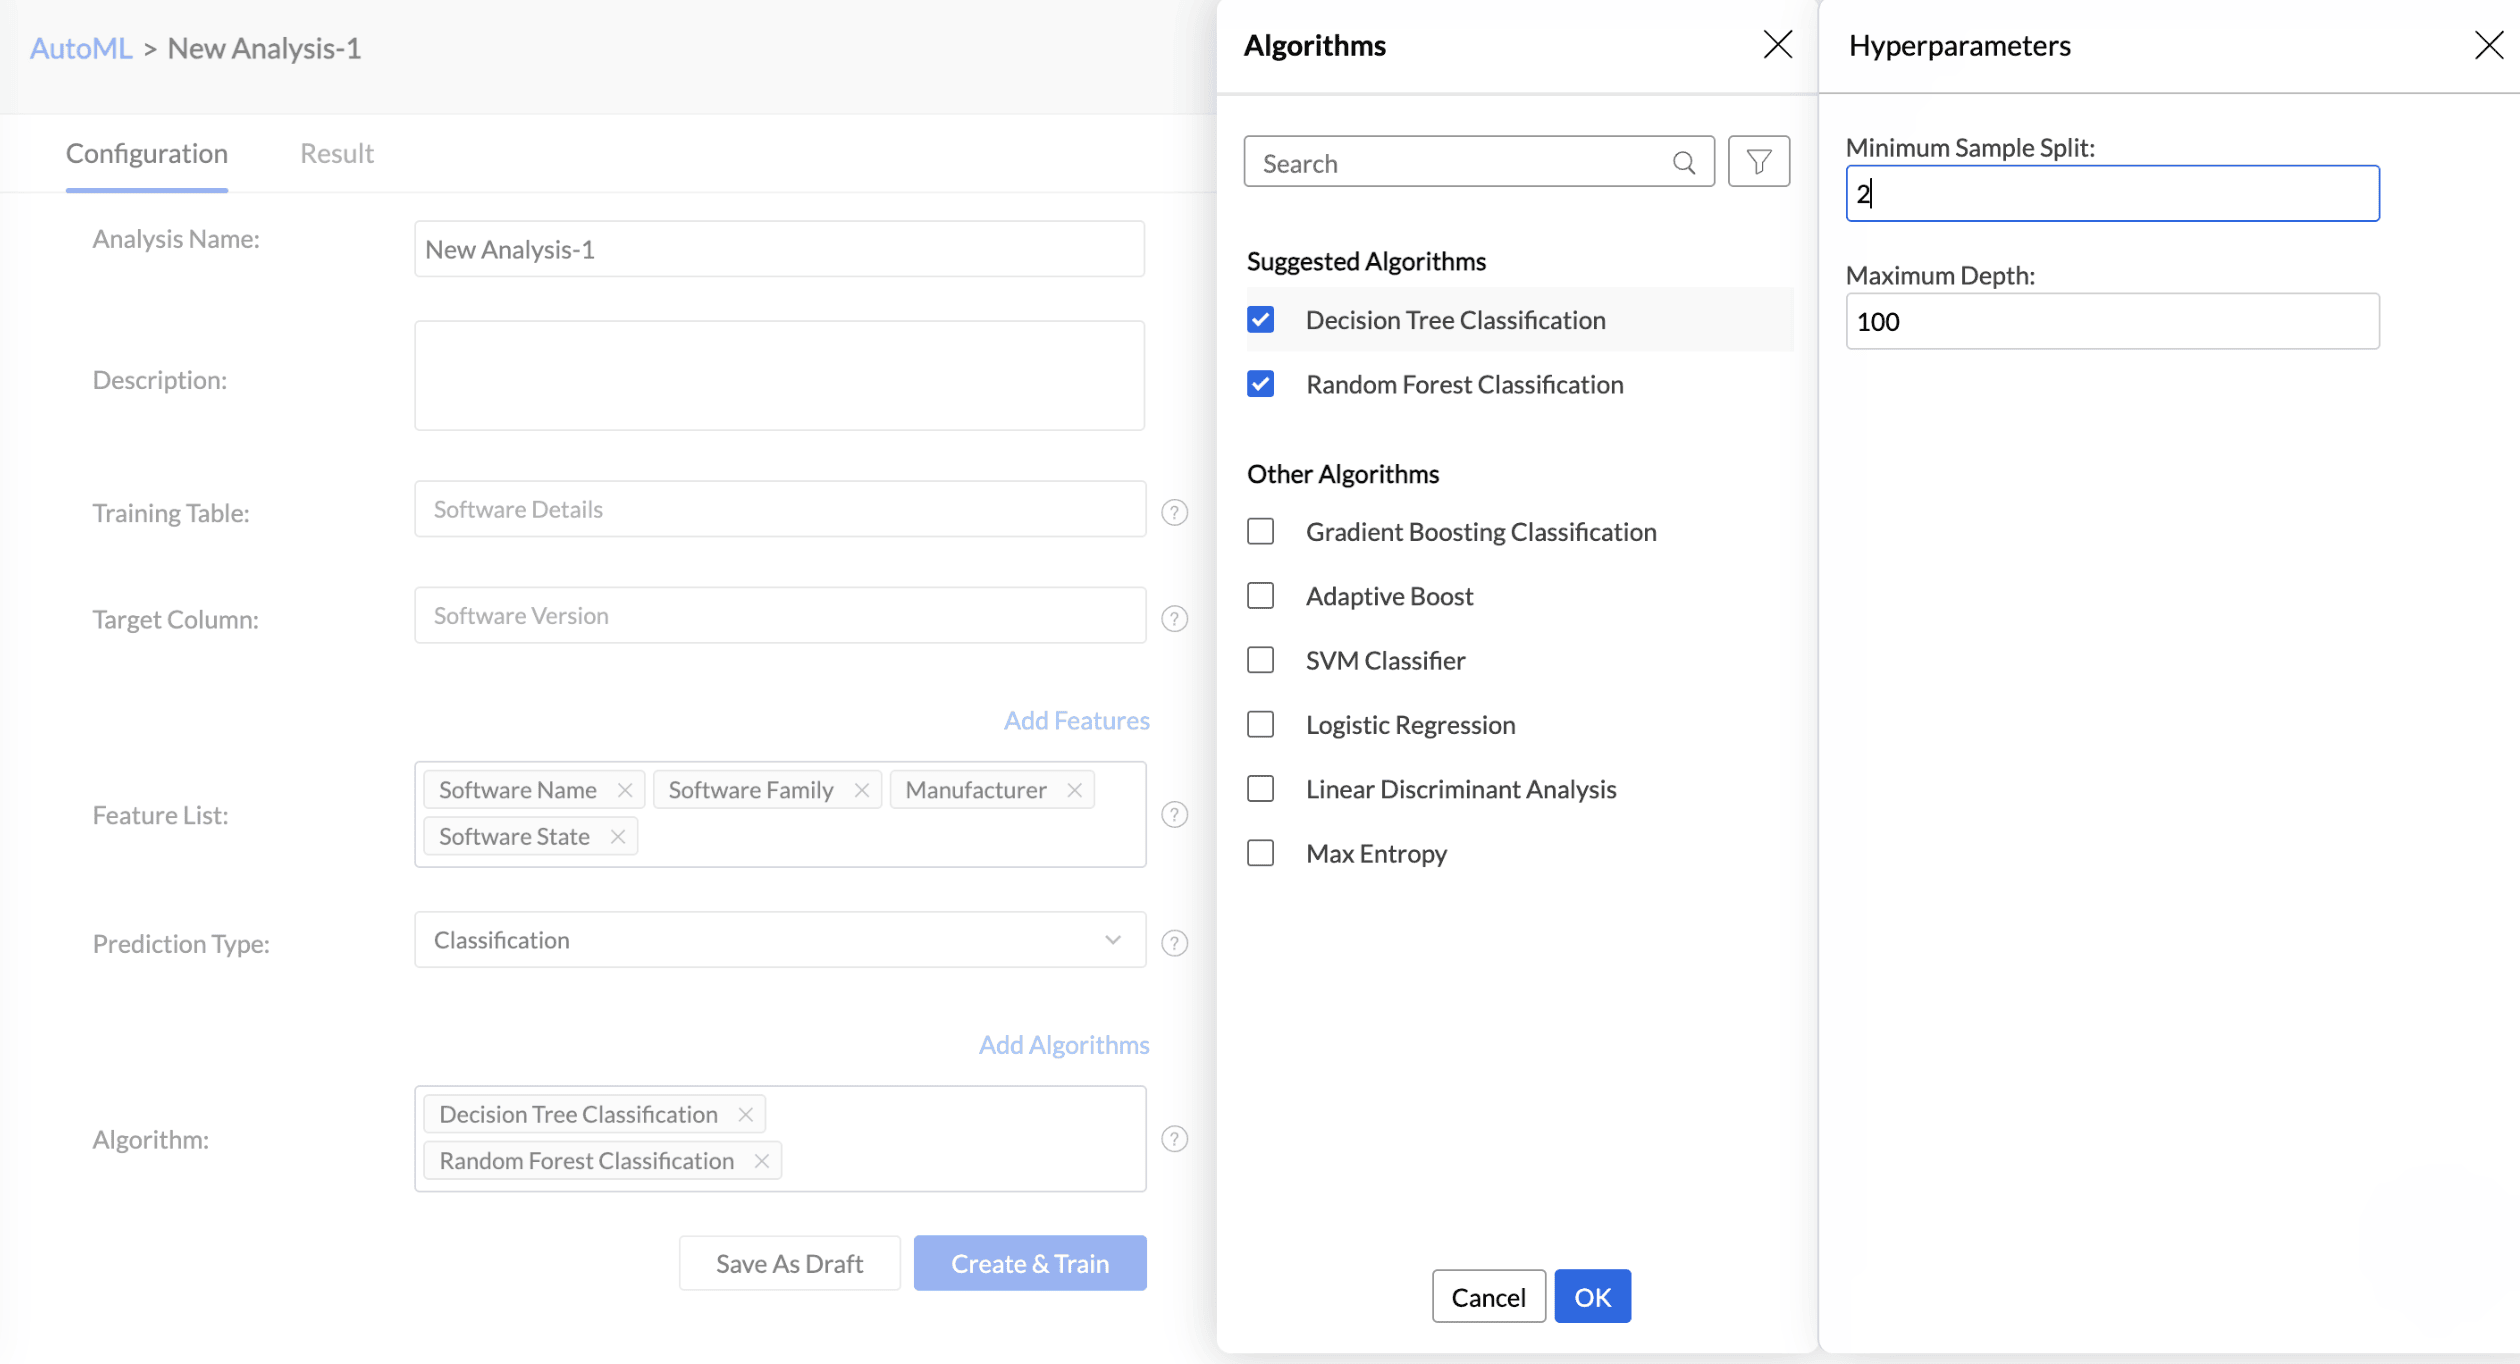2520x1364 pixels.
Task: Switch to the Result tab
Action: [x=336, y=153]
